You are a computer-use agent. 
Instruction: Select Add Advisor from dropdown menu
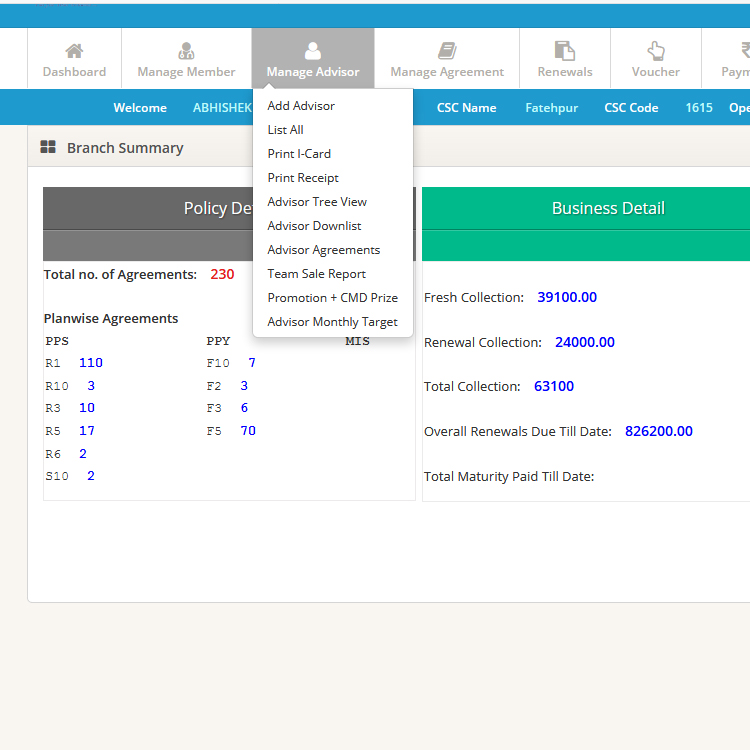click(301, 106)
